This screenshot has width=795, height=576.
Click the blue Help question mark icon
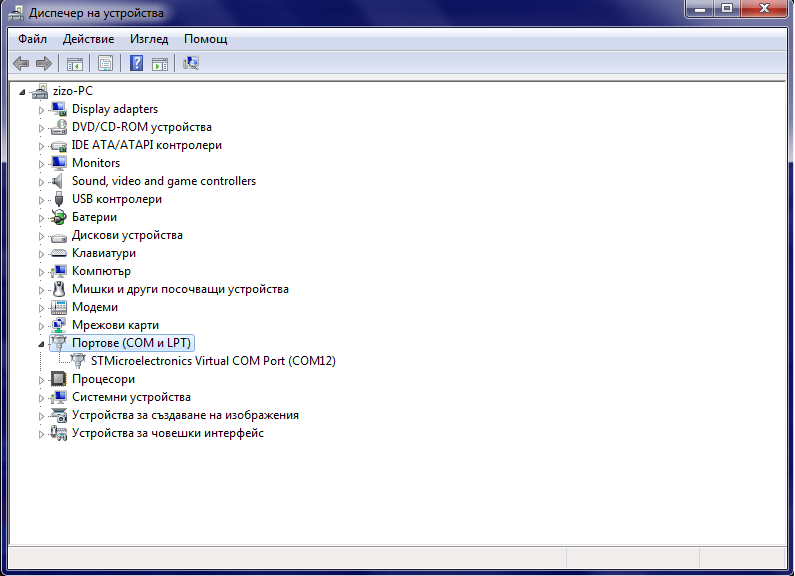click(136, 64)
